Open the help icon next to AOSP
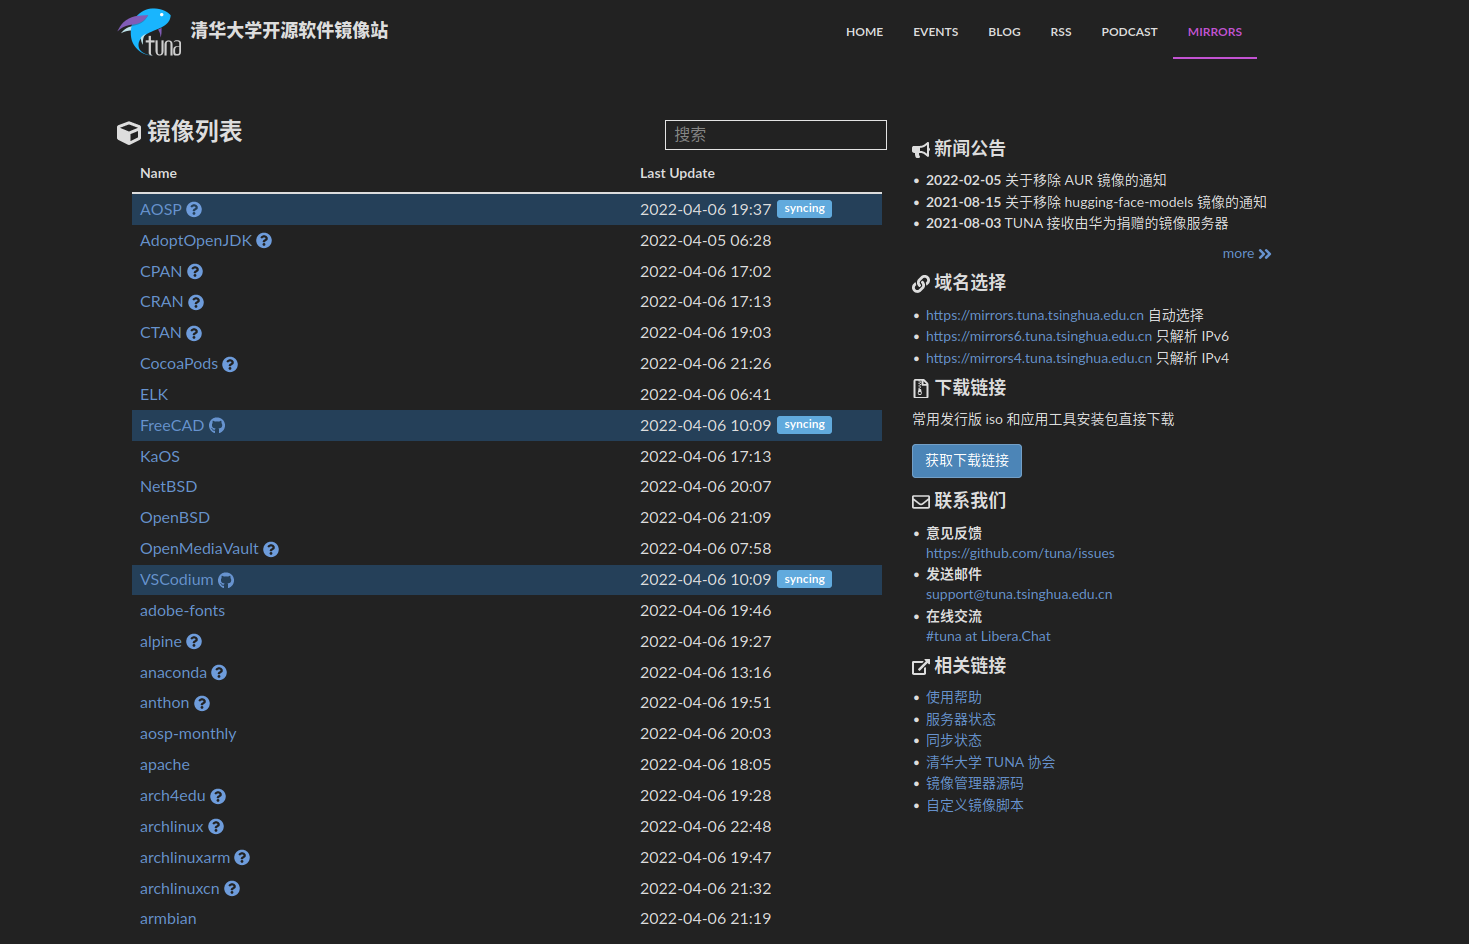The image size is (1469, 944). coord(194,210)
